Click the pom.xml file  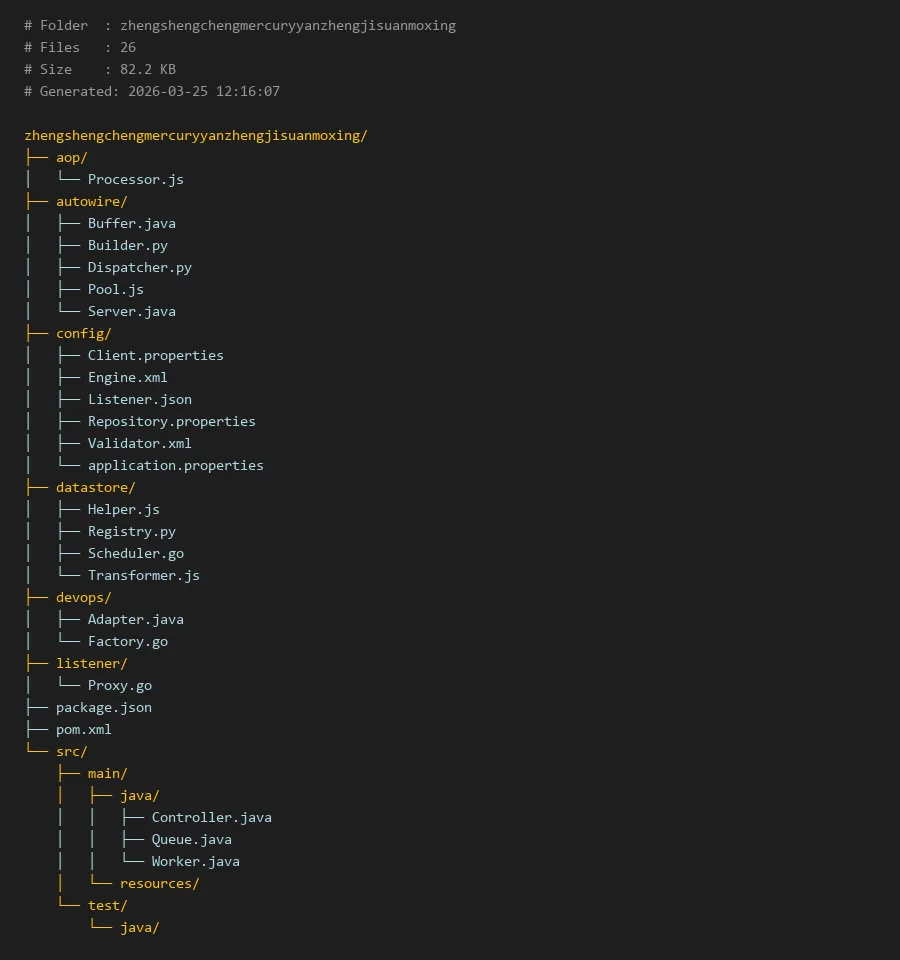(83, 729)
